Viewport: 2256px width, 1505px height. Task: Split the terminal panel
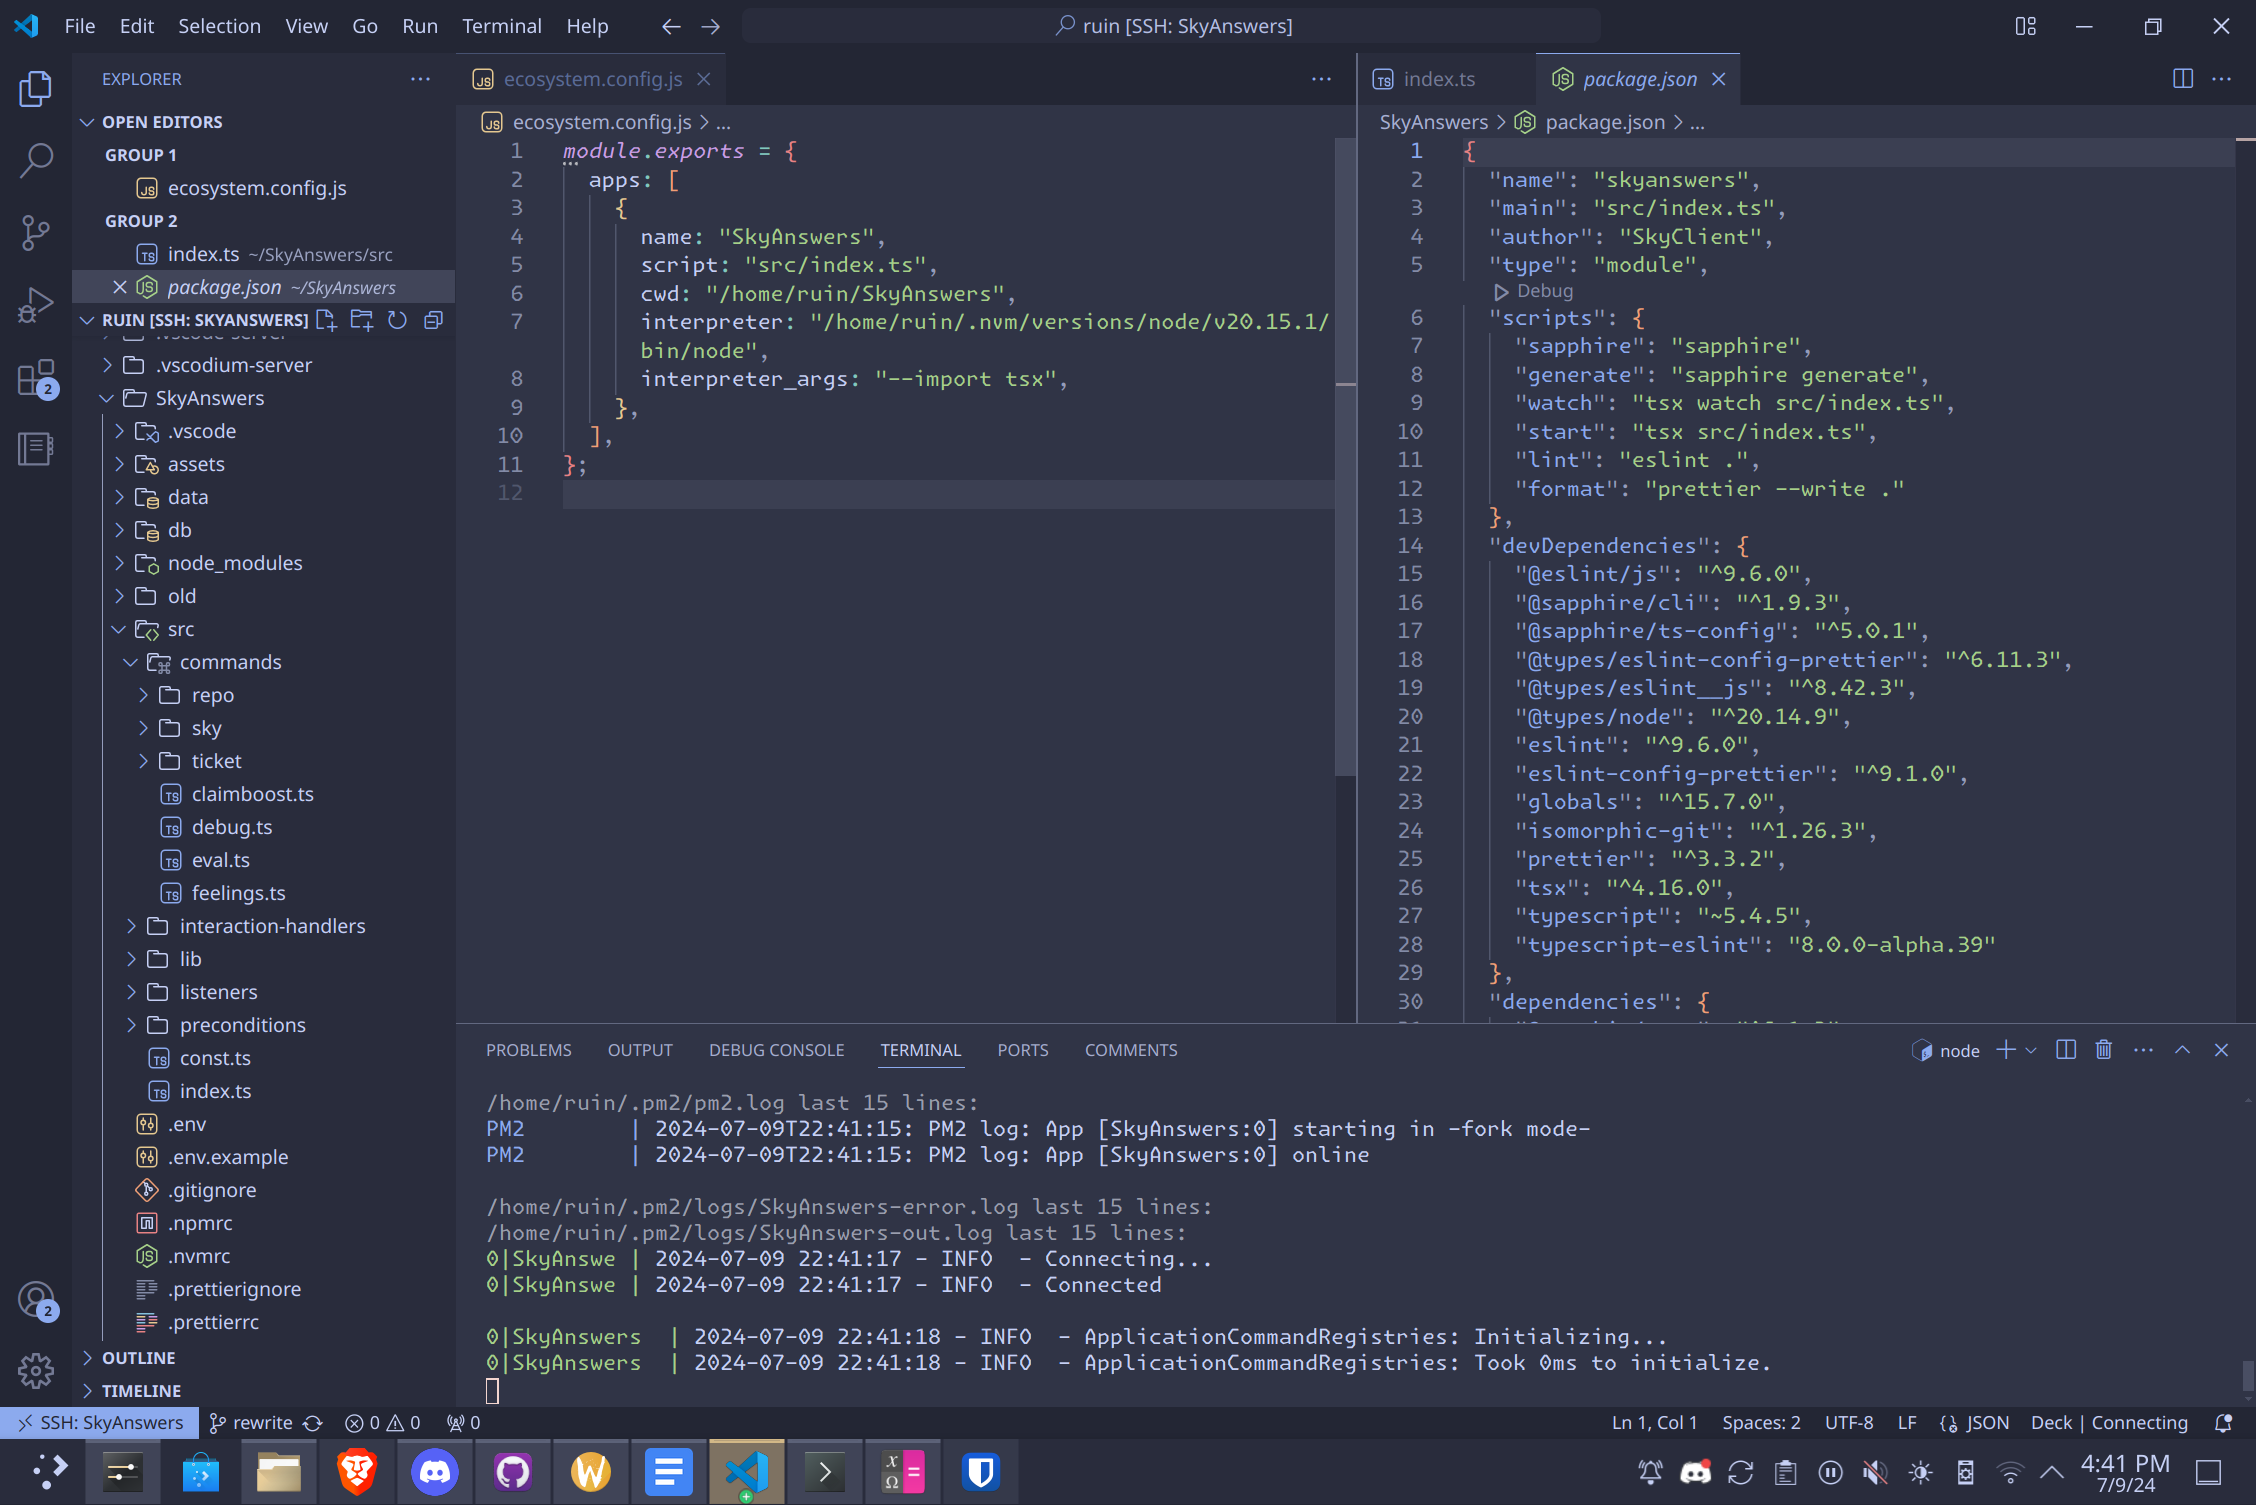[2066, 1050]
